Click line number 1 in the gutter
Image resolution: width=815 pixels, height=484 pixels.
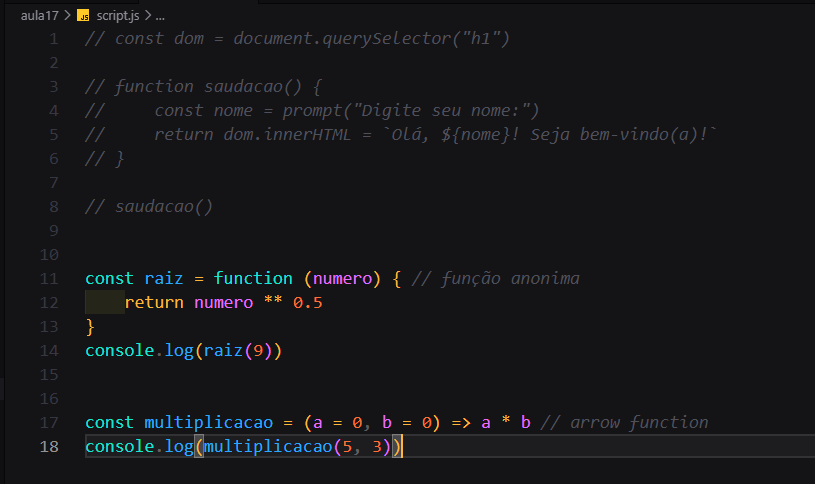(x=54, y=39)
